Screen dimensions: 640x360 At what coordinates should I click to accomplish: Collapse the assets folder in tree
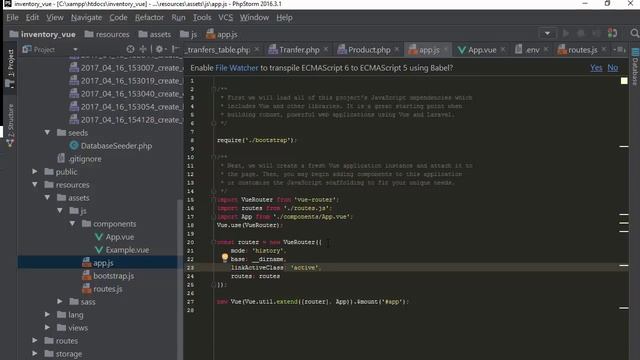tap(47, 198)
